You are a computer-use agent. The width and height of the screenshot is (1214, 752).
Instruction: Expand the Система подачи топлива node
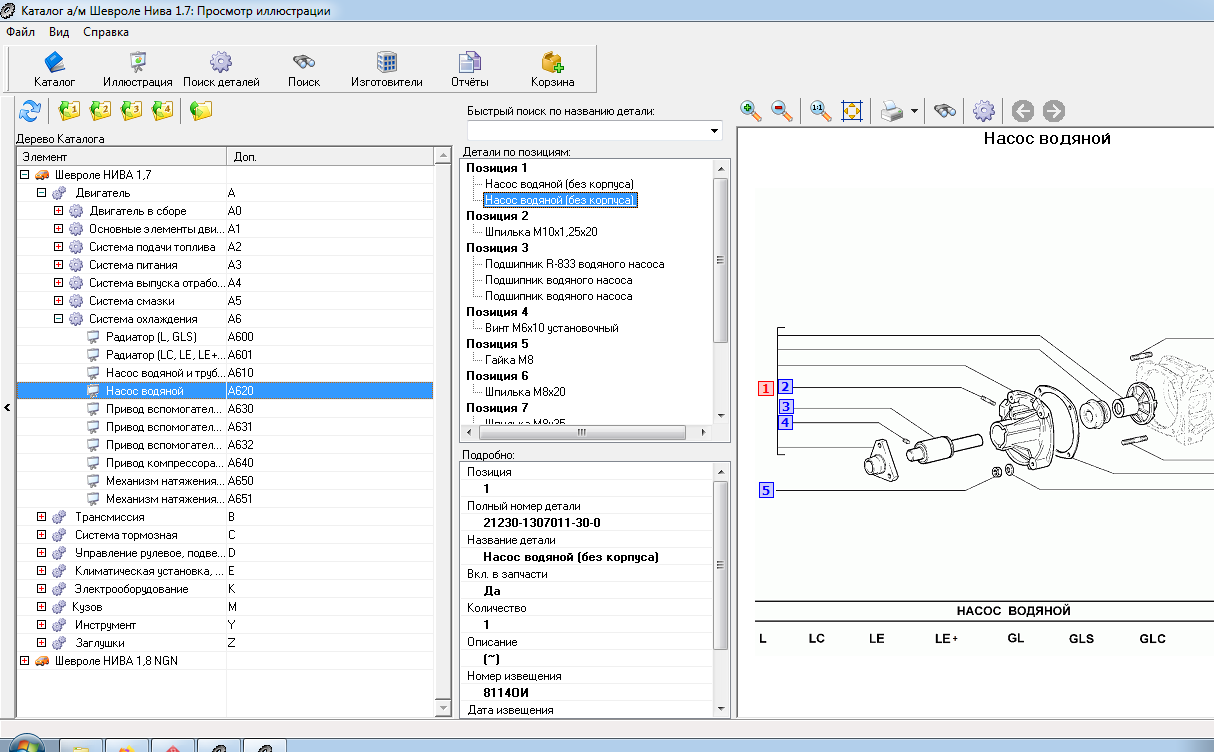(x=58, y=247)
